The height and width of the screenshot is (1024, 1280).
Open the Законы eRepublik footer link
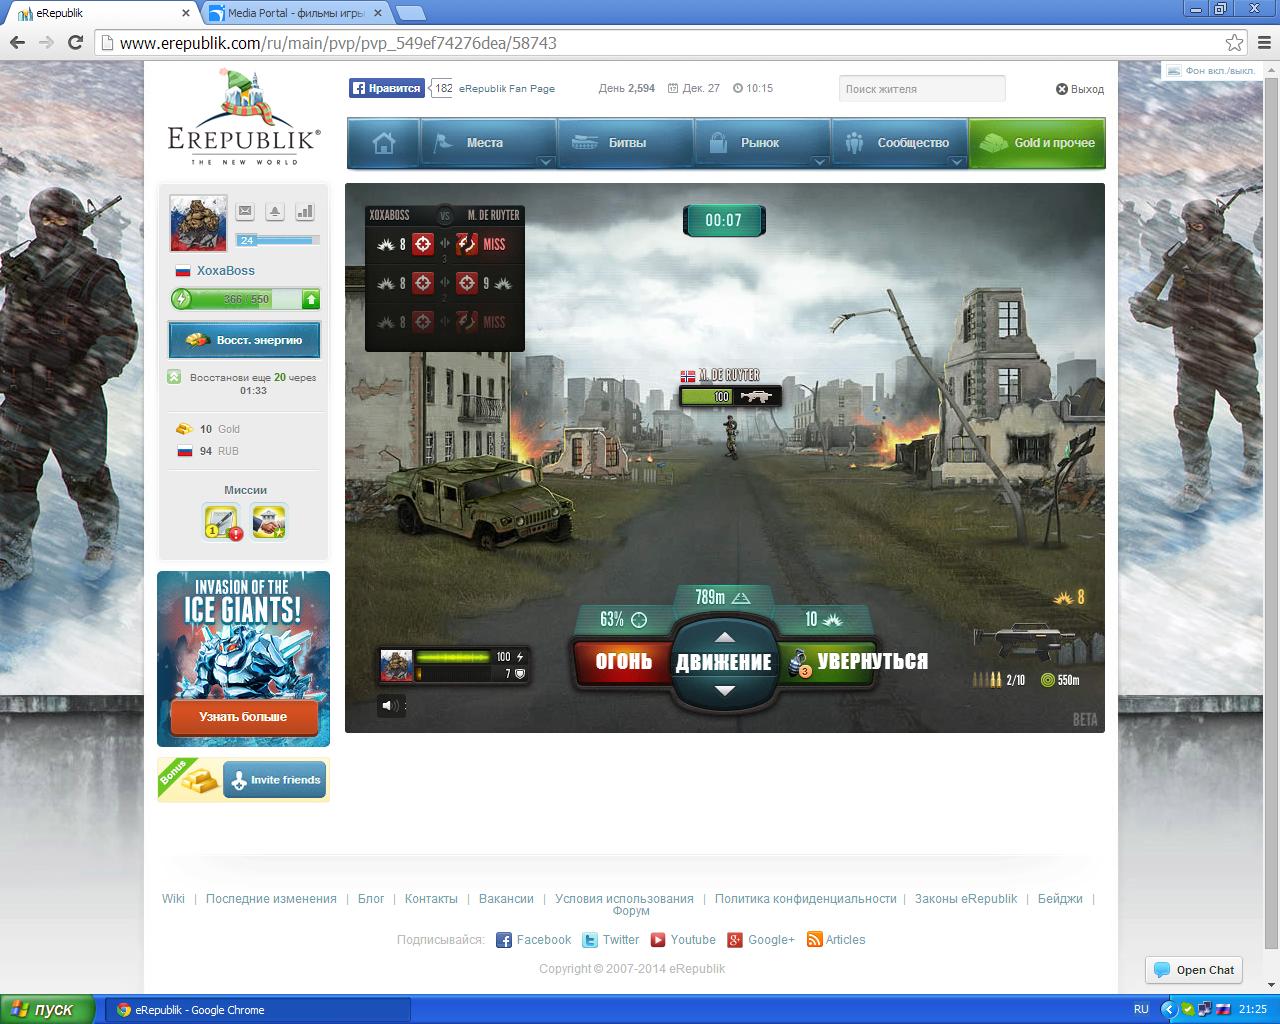tap(966, 899)
